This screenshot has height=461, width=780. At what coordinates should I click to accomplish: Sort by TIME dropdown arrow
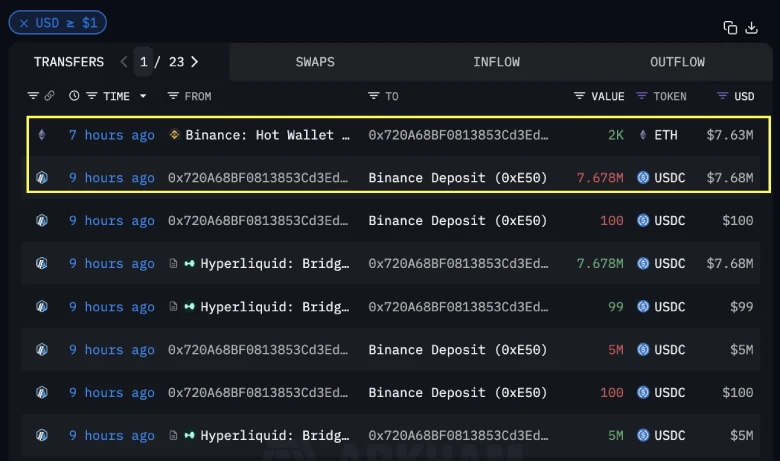pos(143,95)
